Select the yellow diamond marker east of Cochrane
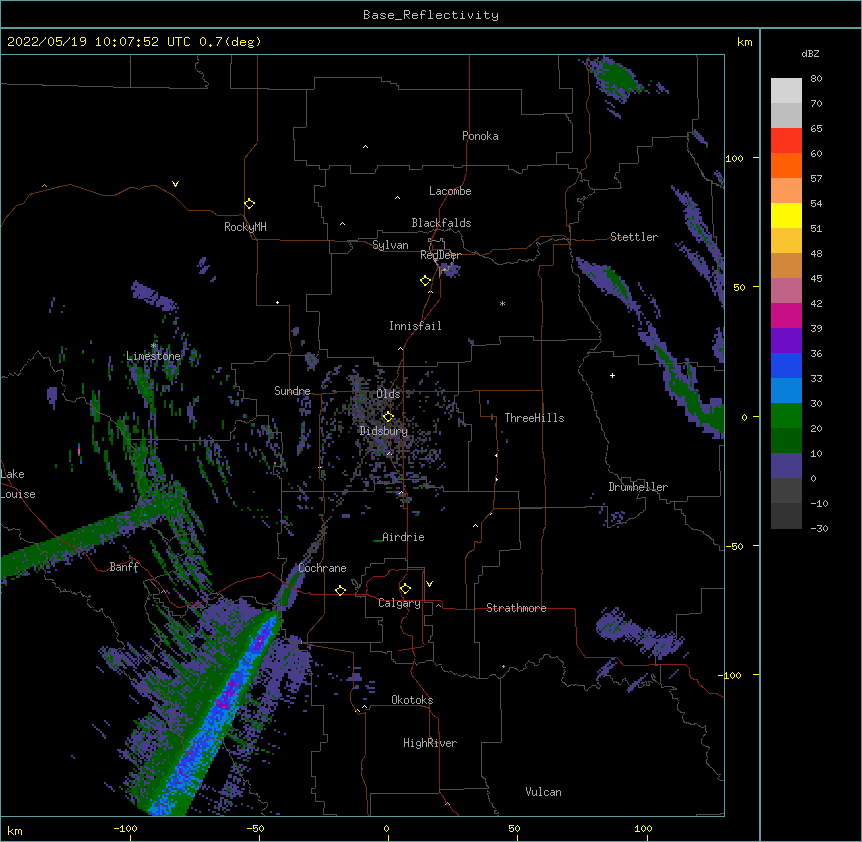This screenshot has width=862, height=842. (340, 590)
